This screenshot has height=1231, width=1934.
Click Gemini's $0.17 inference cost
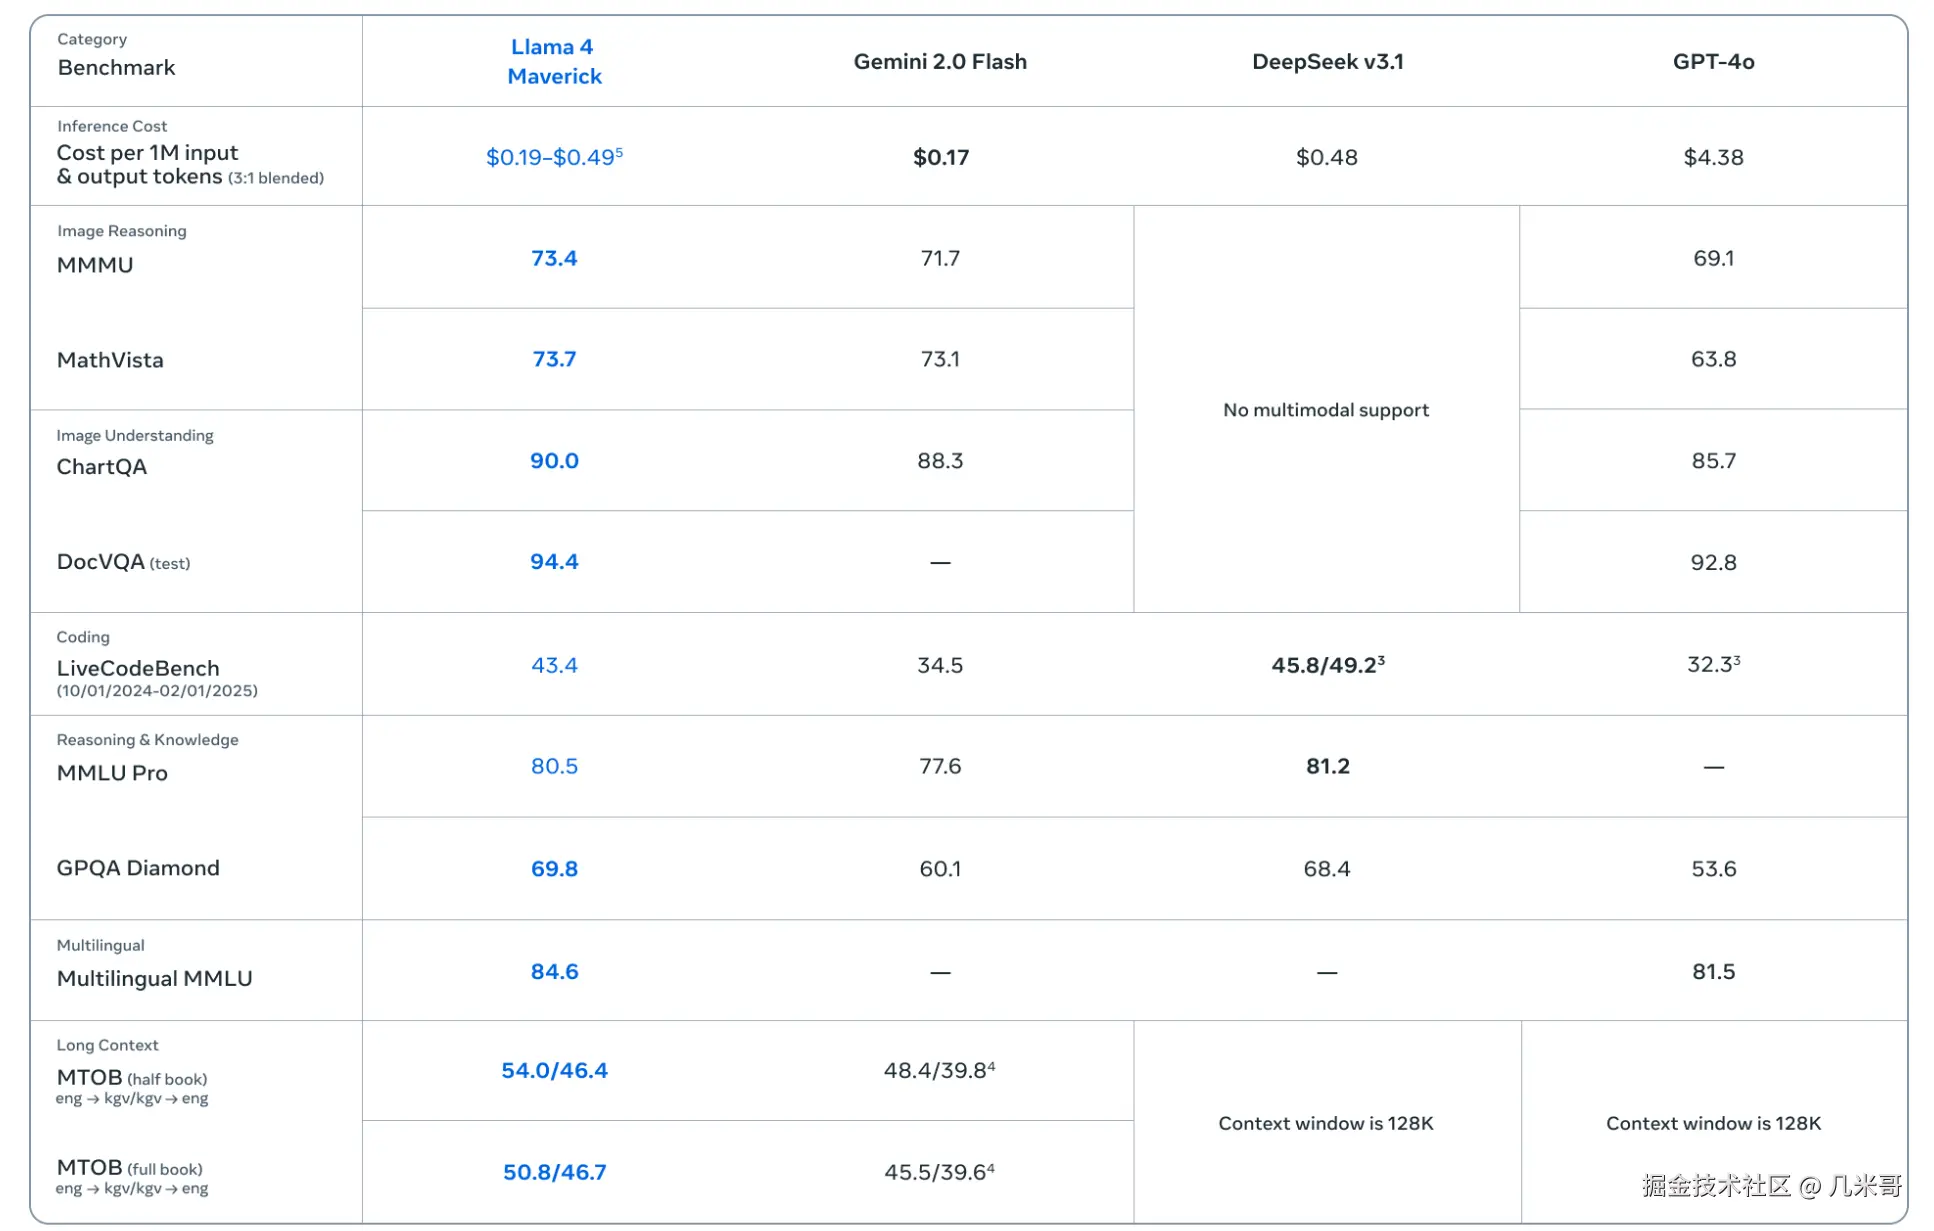(940, 157)
